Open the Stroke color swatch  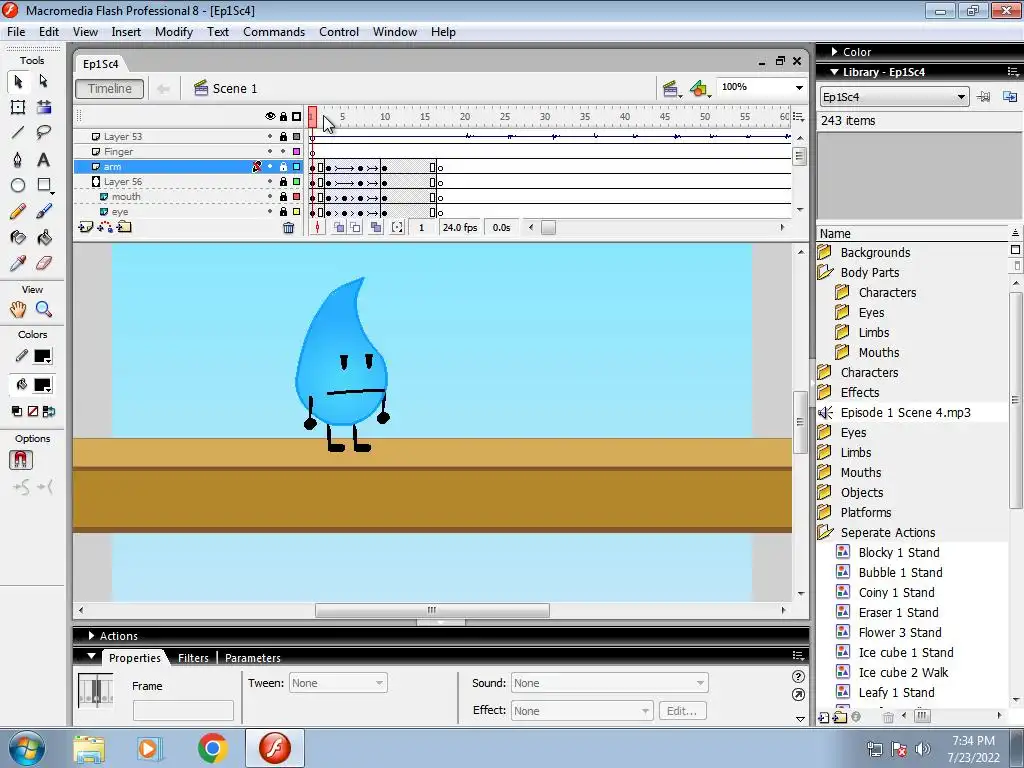pos(42,357)
